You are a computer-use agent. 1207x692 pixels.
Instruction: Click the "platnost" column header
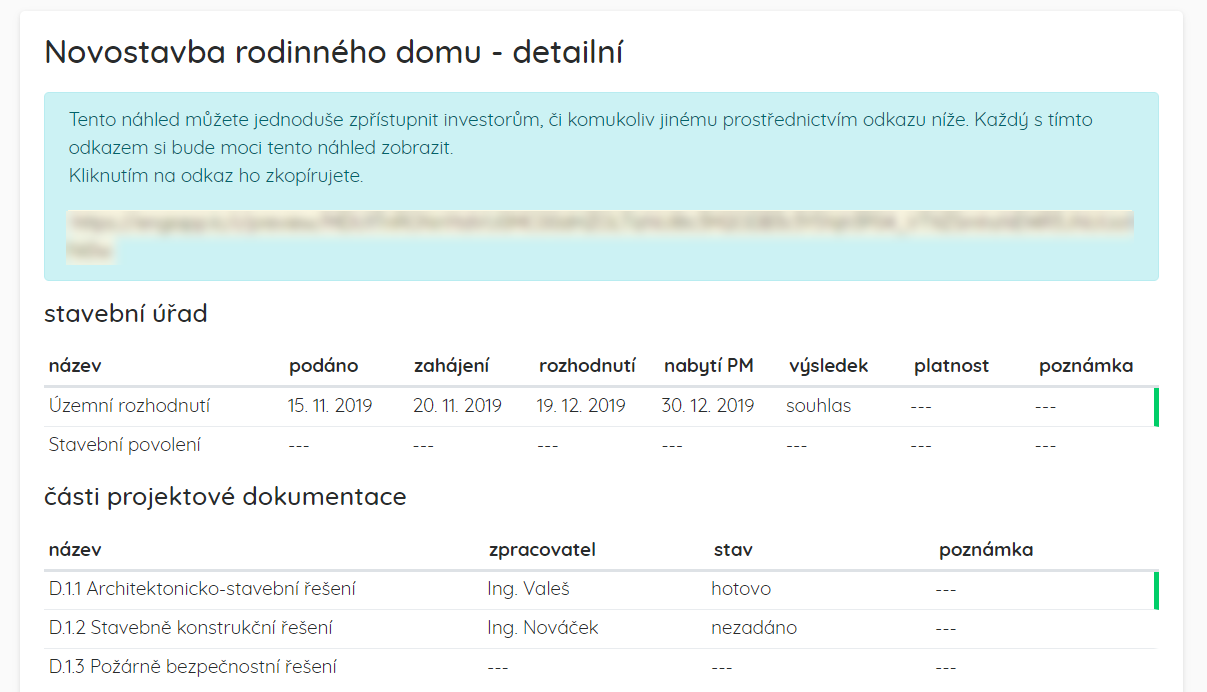(951, 366)
